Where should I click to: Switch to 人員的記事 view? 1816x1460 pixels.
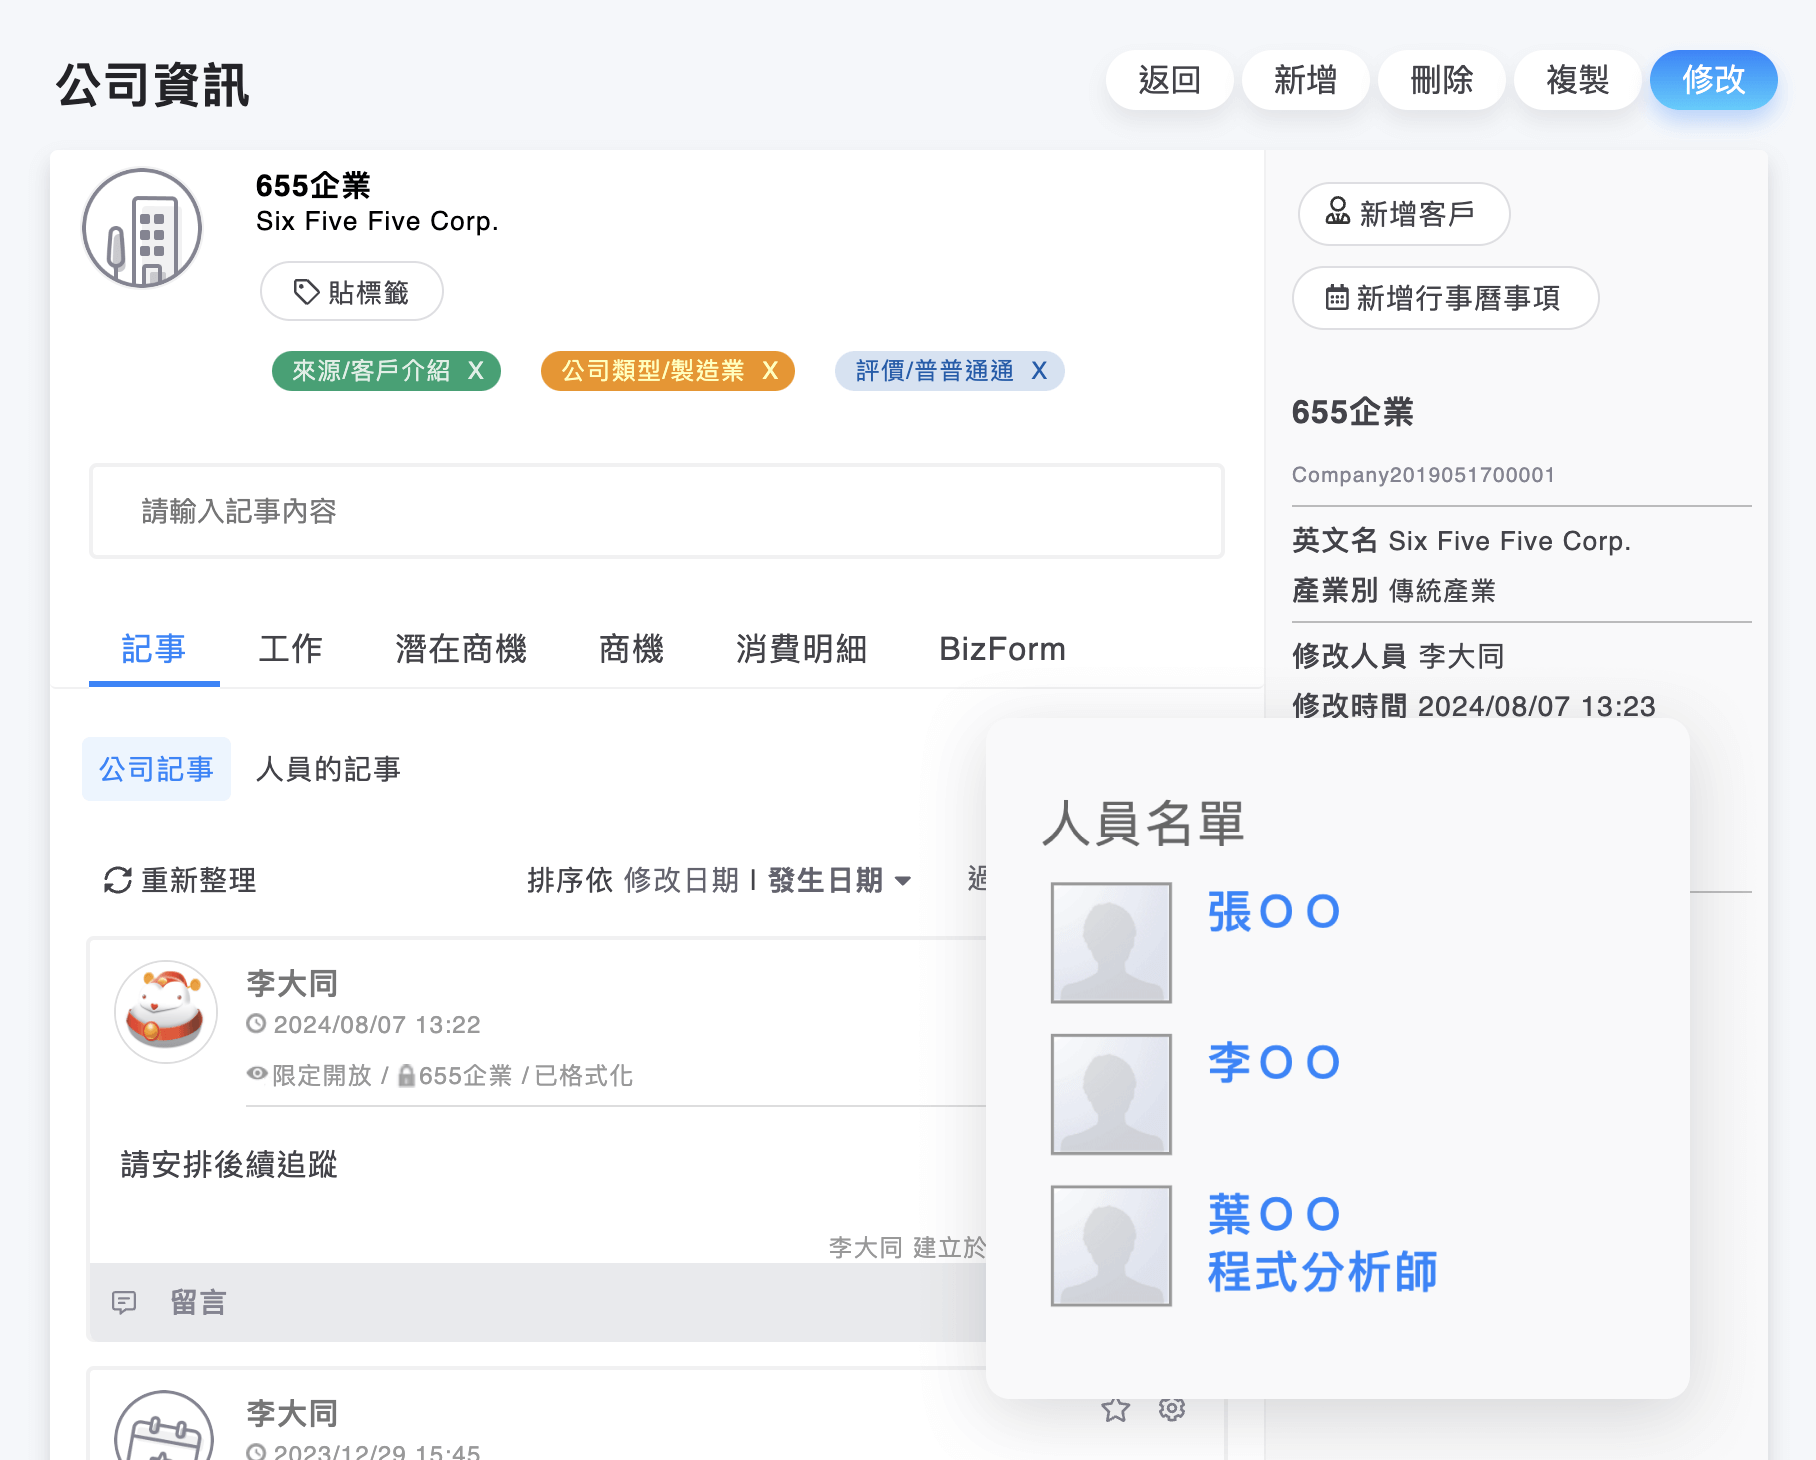[328, 769]
